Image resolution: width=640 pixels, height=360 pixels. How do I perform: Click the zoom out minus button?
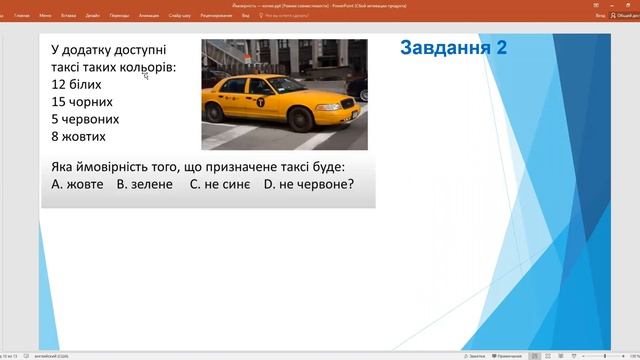click(583, 356)
